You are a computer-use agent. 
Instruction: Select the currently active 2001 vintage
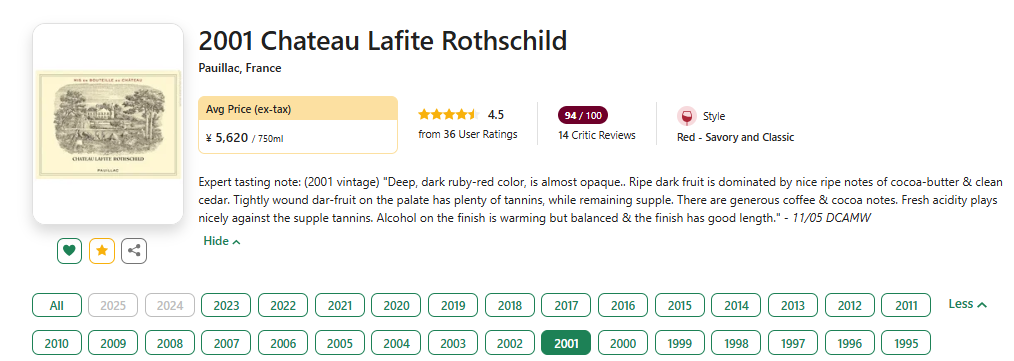pyautogui.click(x=566, y=343)
